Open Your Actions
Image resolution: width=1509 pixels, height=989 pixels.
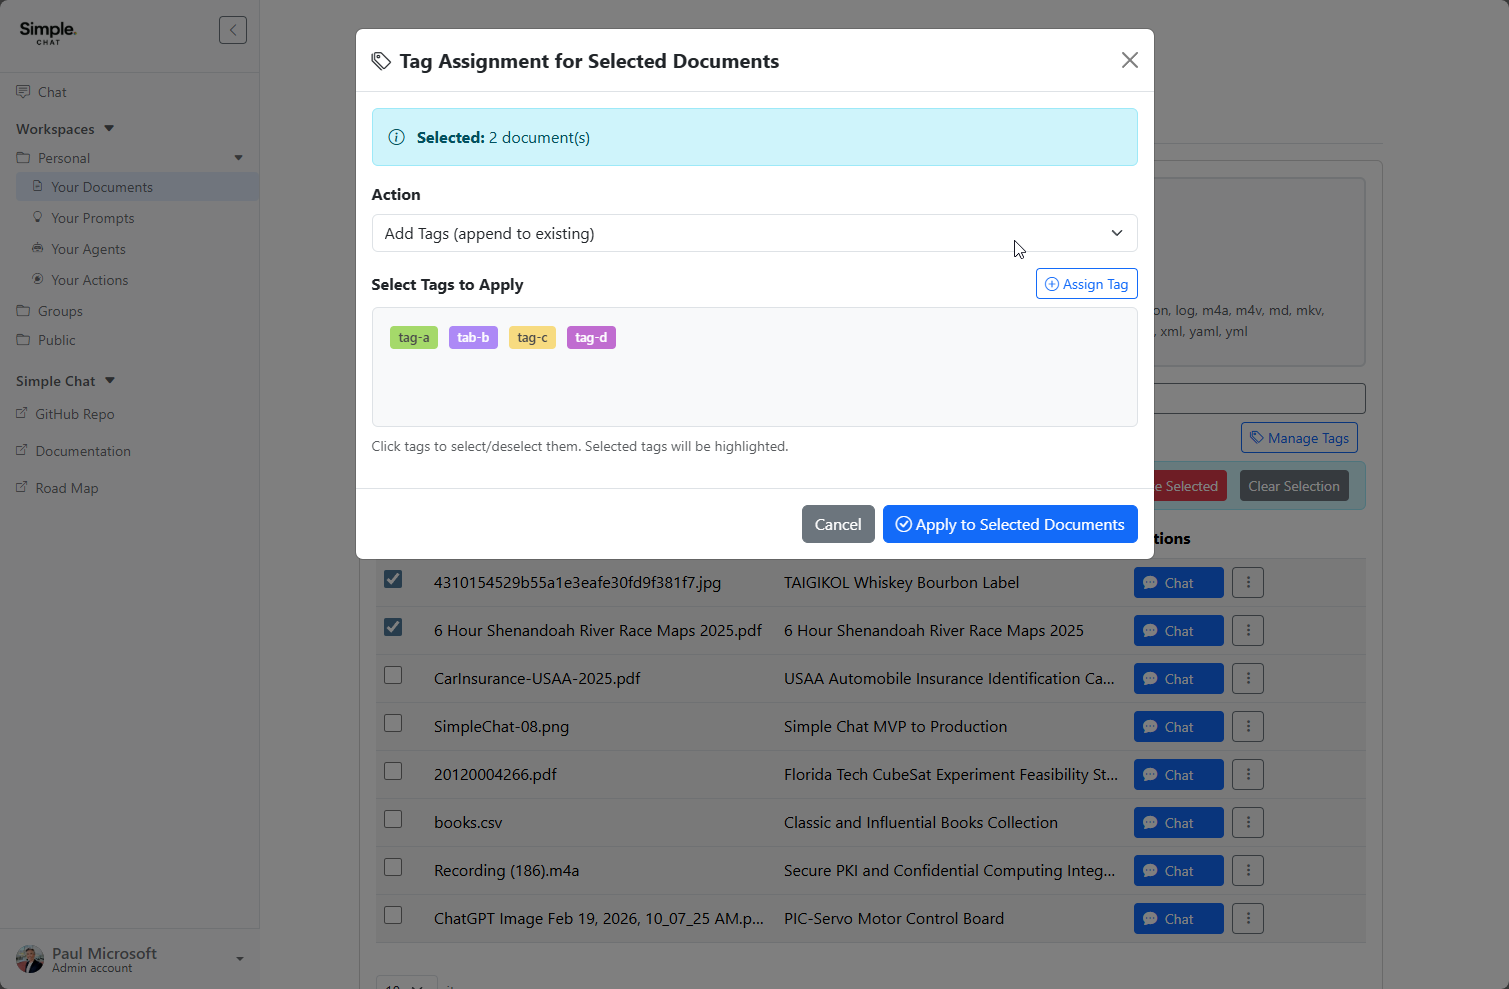click(90, 280)
